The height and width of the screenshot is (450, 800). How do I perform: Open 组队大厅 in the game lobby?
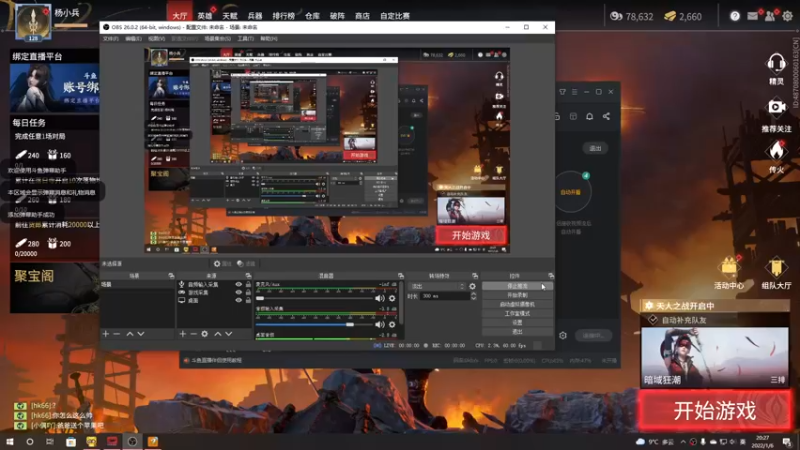click(776, 273)
